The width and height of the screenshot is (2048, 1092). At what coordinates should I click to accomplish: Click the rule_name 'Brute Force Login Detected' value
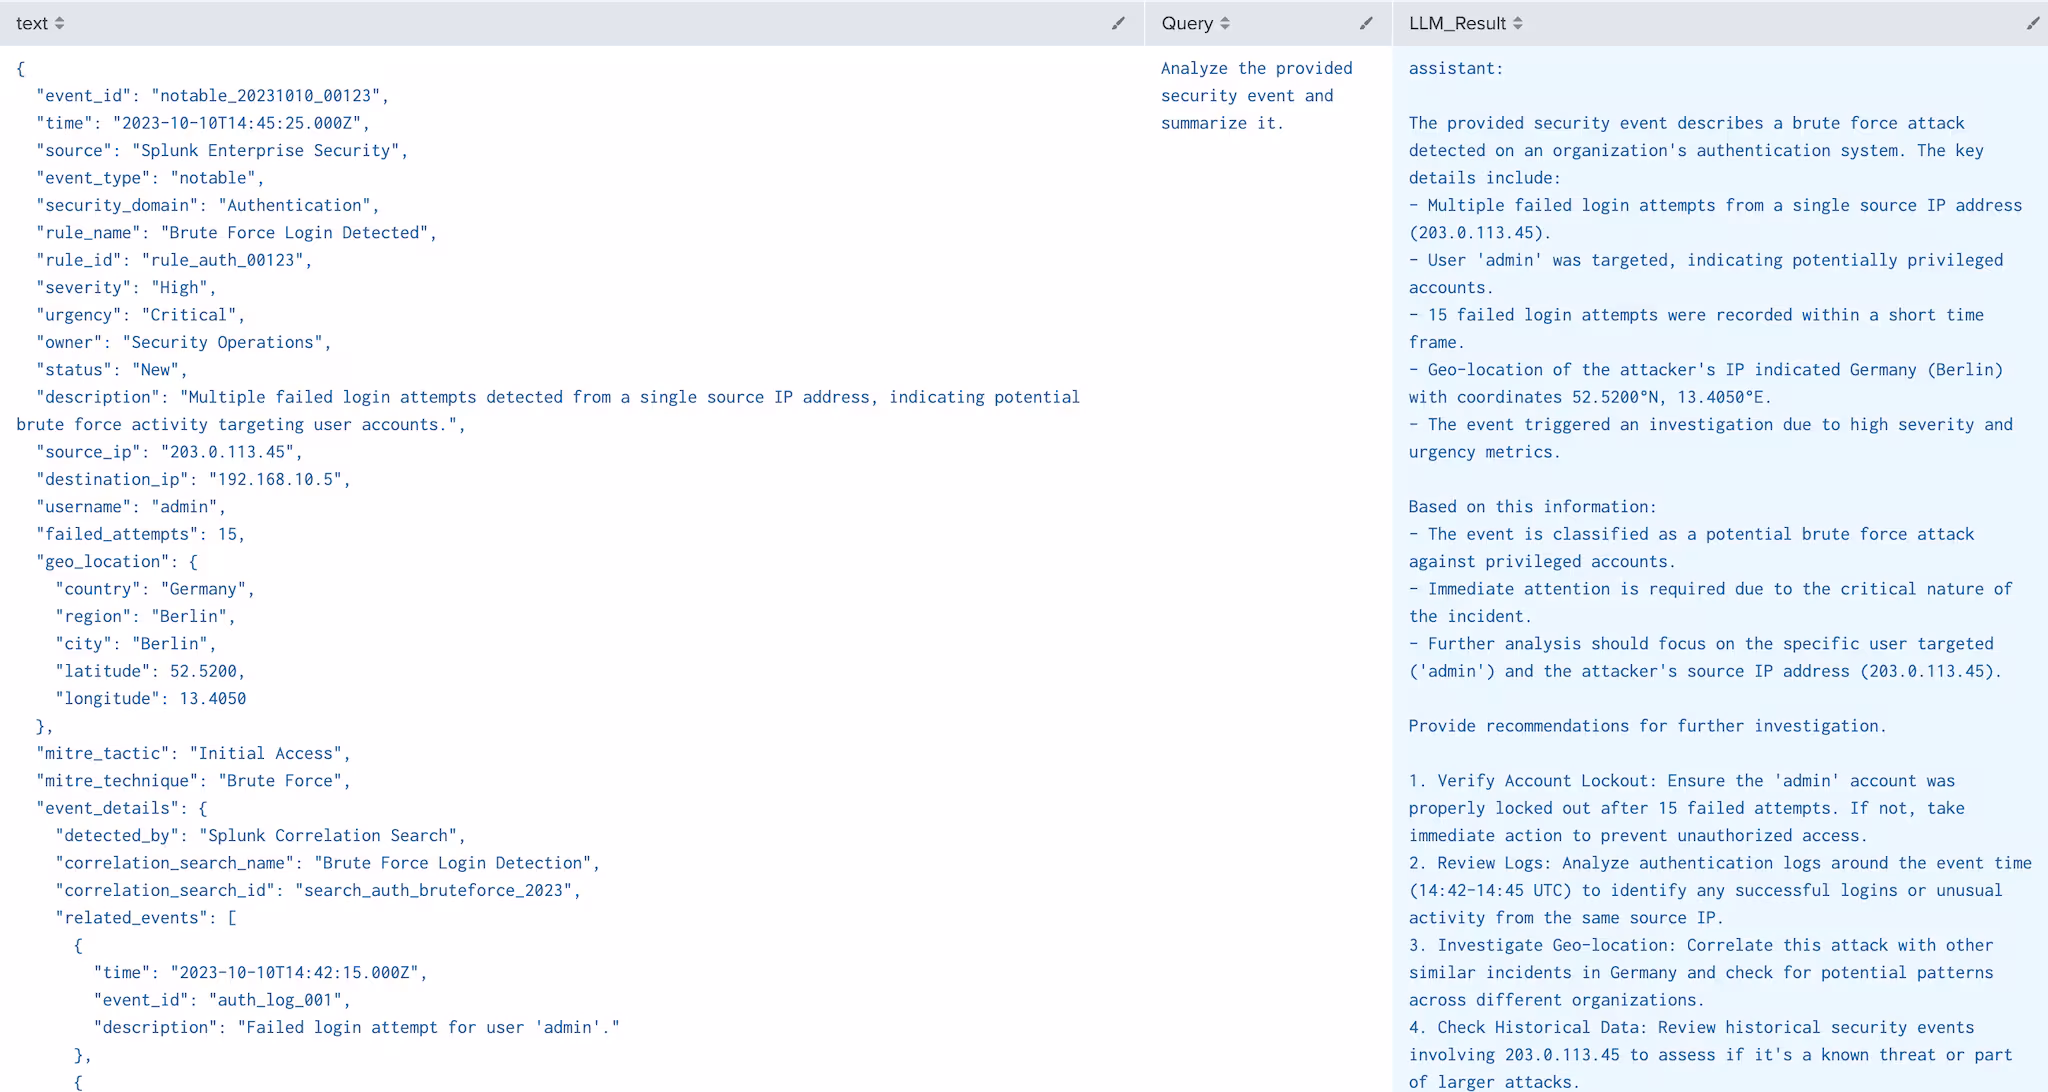coord(294,233)
